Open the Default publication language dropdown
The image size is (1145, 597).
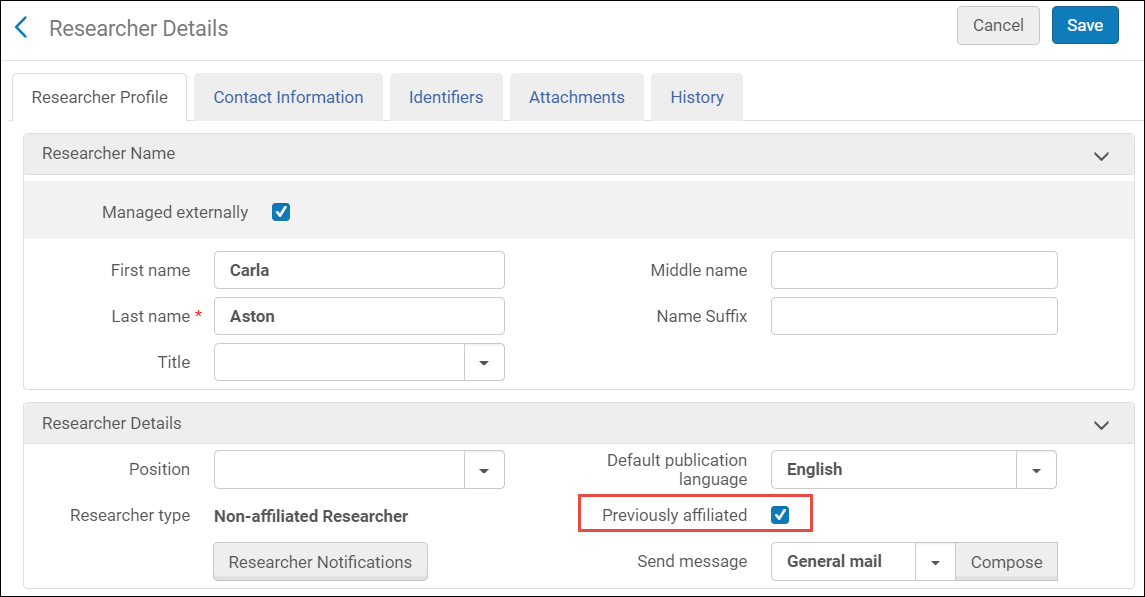pyautogui.click(x=1036, y=469)
